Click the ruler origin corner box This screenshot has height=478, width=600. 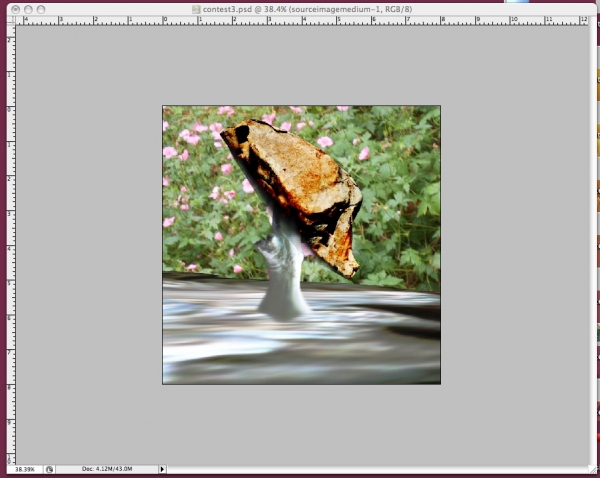tap(11, 21)
